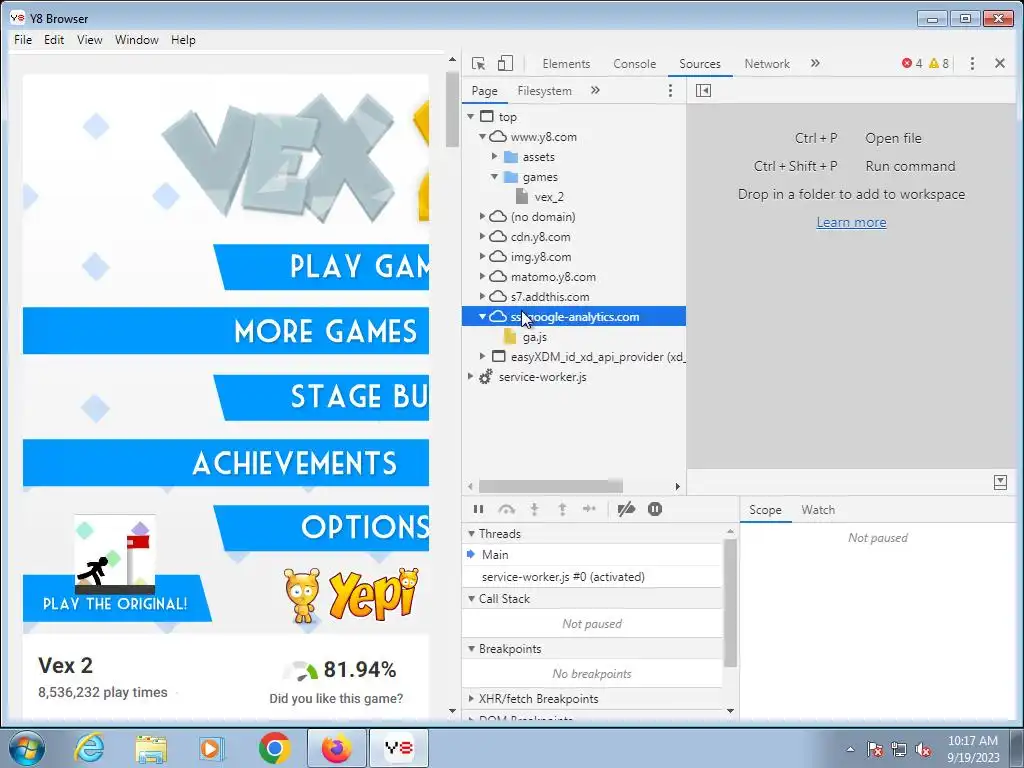Collapse the games folder
Viewport: 1024px width, 768px height.
[494, 177]
